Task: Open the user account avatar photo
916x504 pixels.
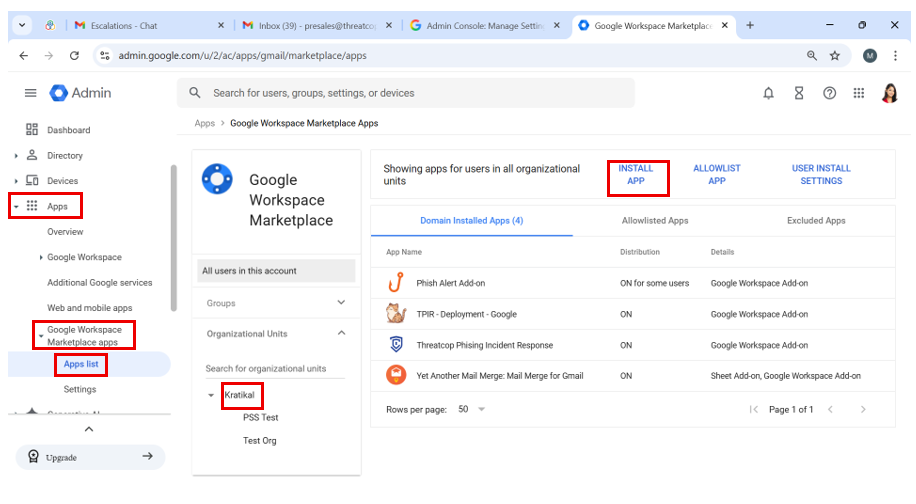Action: click(889, 93)
